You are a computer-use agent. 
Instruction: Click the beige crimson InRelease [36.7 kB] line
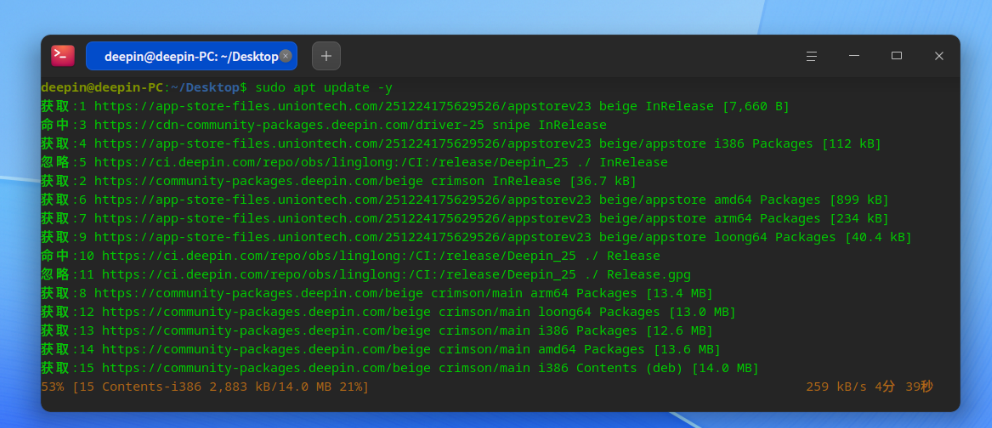coord(338,181)
